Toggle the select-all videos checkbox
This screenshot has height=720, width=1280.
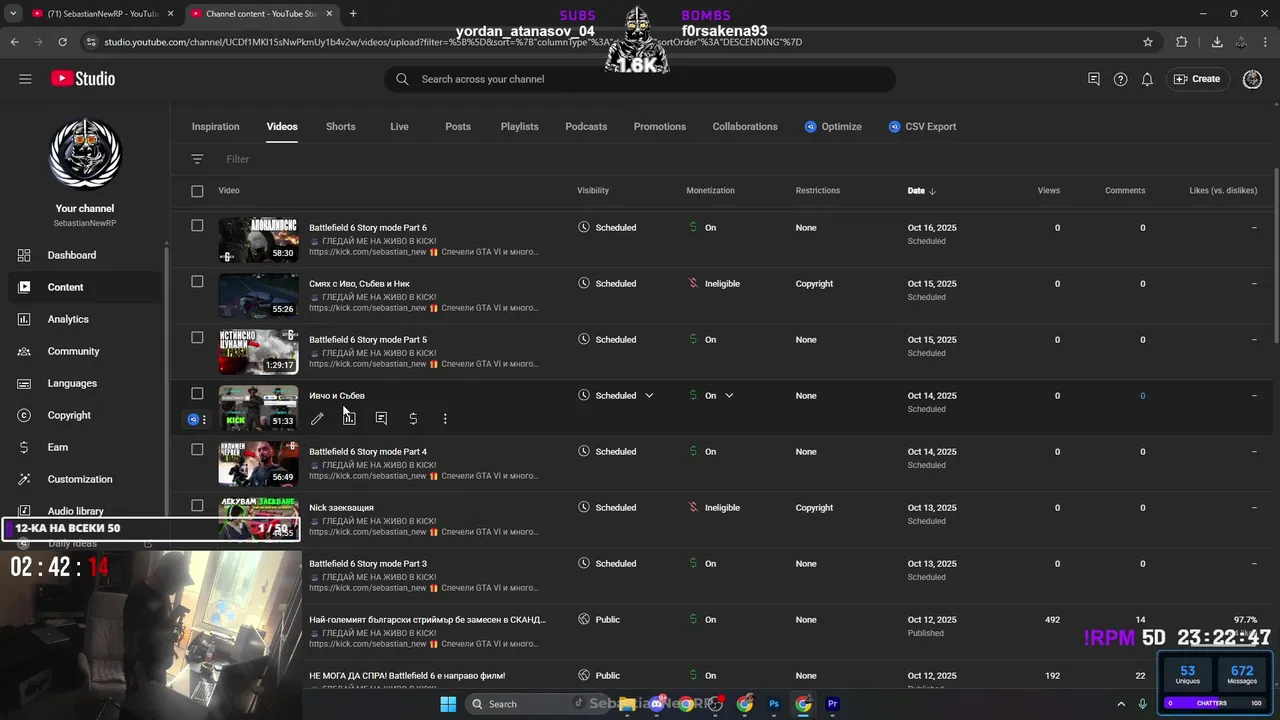coord(197,191)
